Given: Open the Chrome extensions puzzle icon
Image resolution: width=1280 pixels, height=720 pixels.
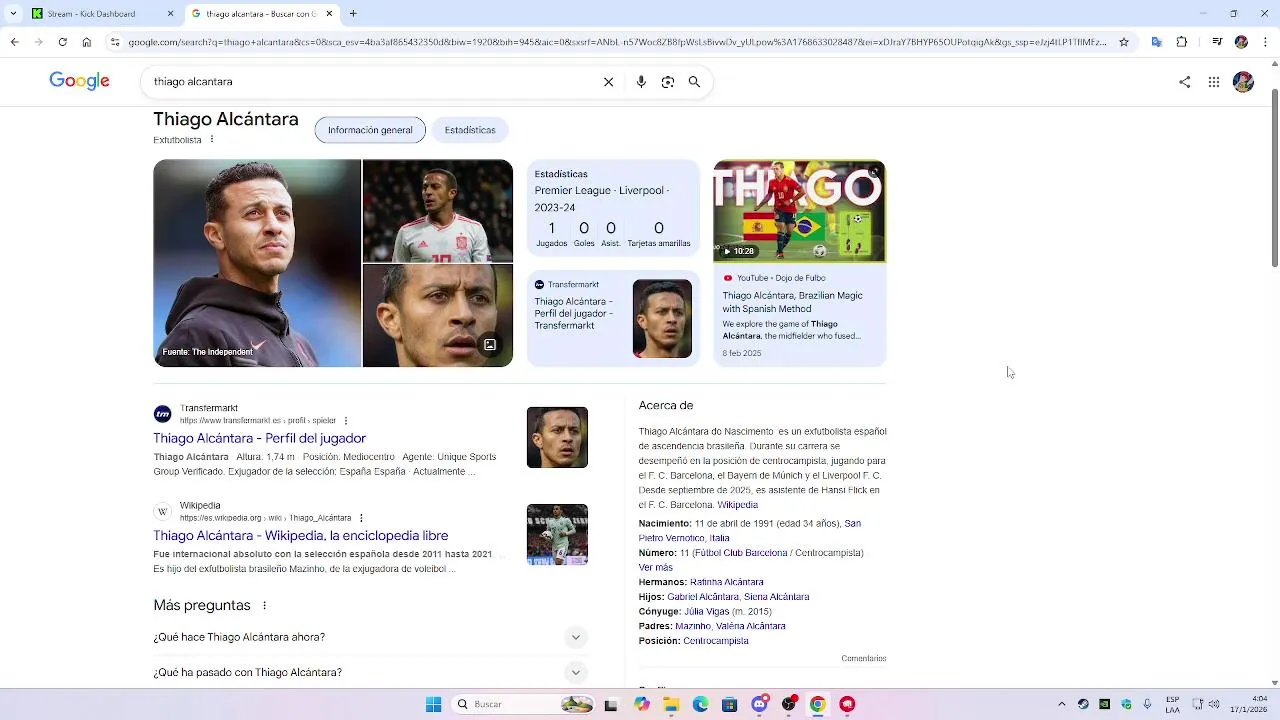Looking at the screenshot, I should [1182, 42].
